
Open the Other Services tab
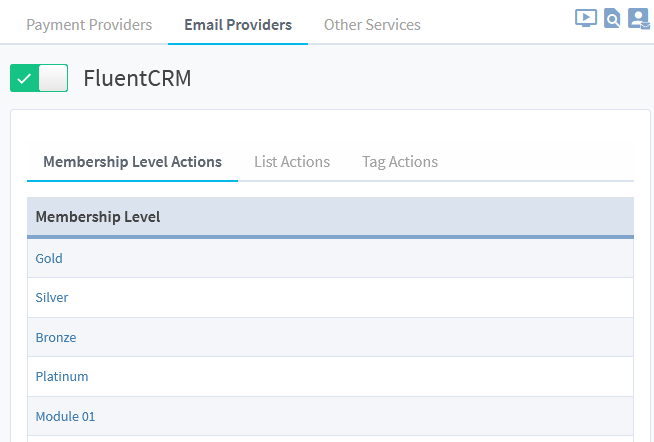[372, 24]
